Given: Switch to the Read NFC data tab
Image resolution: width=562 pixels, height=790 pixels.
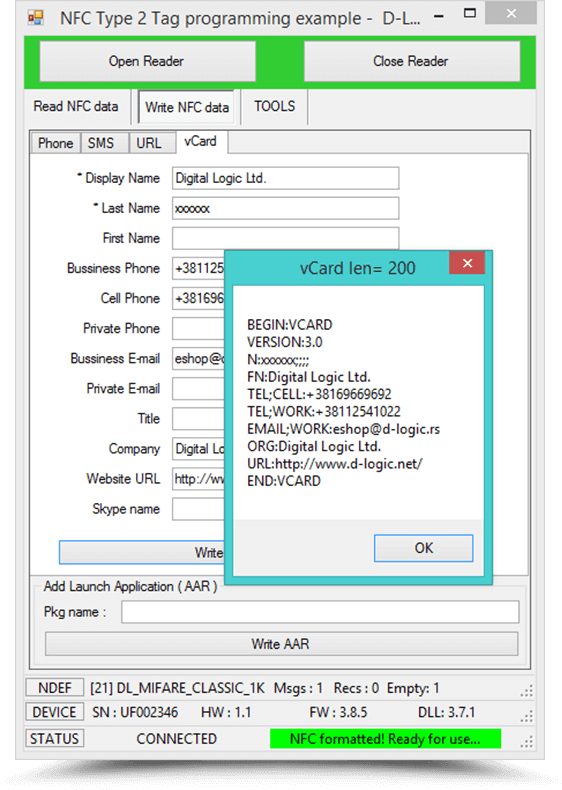Looking at the screenshot, I should point(76,106).
